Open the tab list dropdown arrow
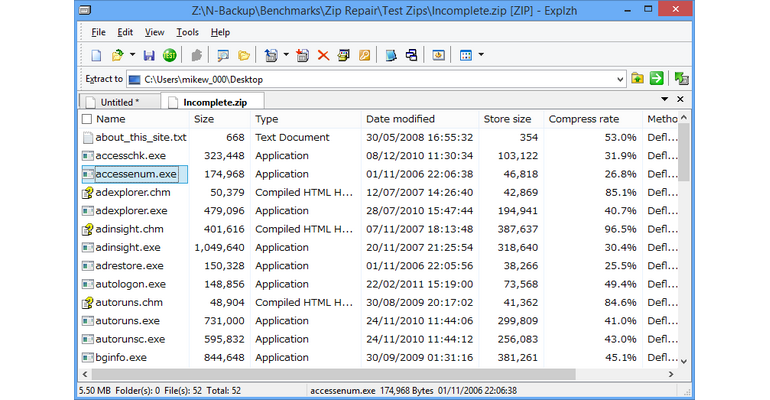Viewport: 770px width, 400px height. 664,99
